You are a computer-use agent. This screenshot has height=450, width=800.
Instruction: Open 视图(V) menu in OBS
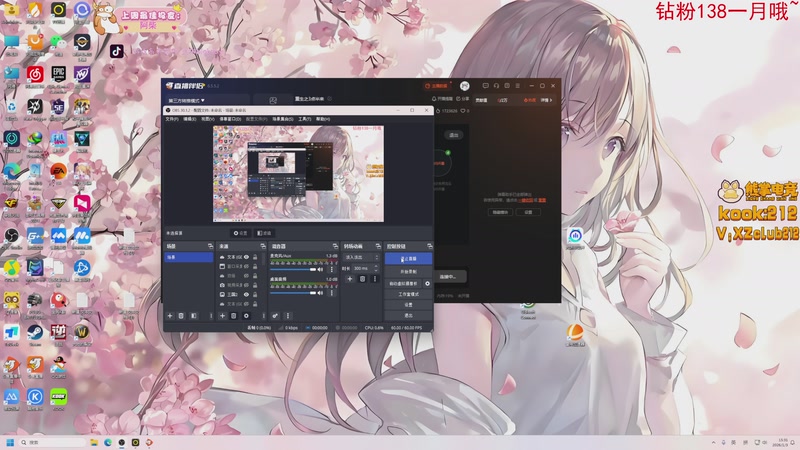pos(208,119)
